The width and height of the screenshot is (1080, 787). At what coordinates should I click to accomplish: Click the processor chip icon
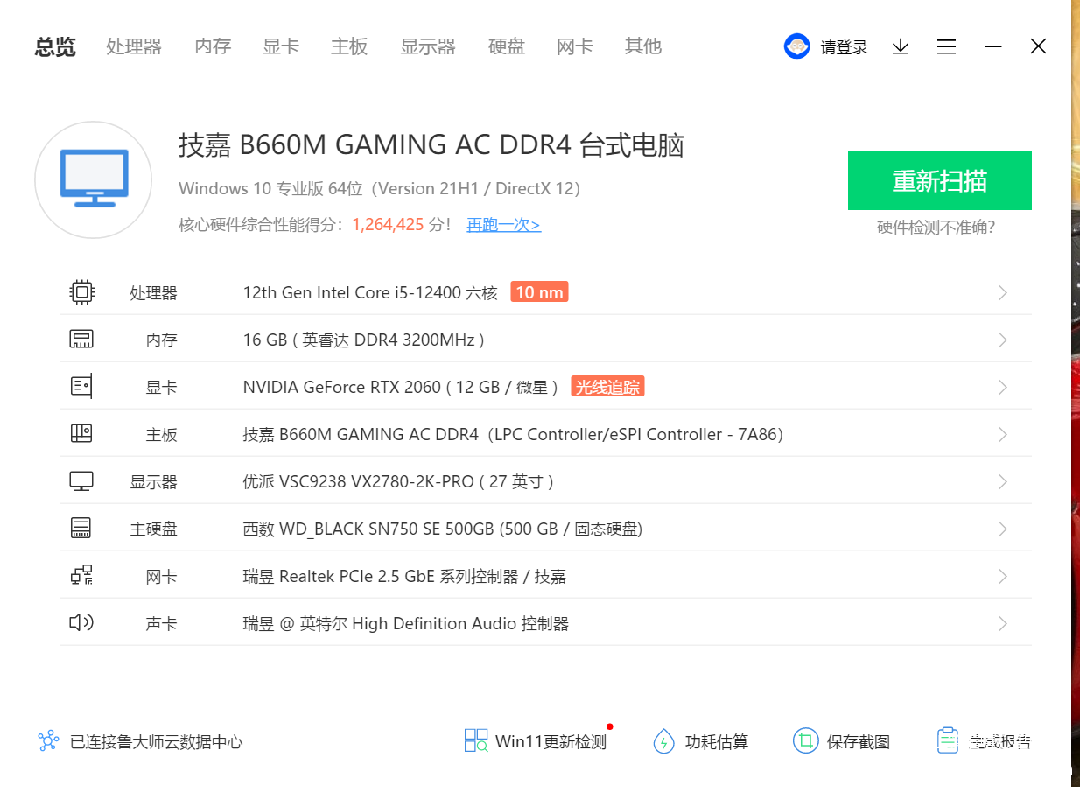pyautogui.click(x=82, y=292)
